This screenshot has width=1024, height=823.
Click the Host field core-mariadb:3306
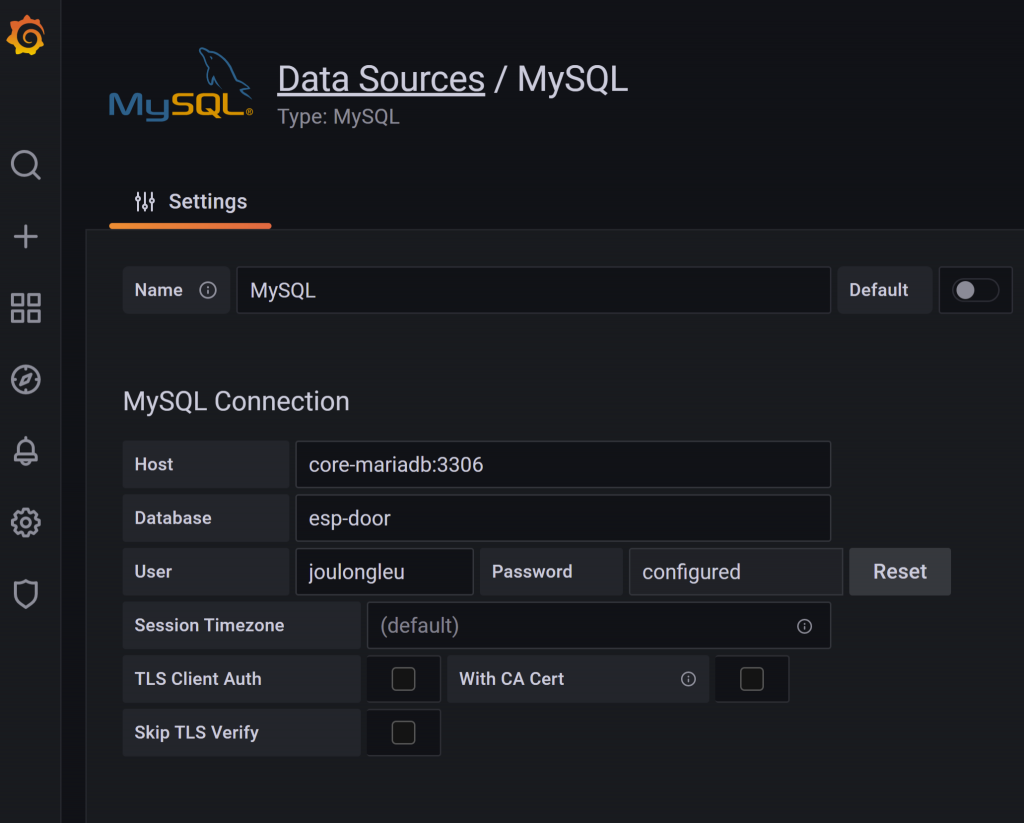pos(563,464)
